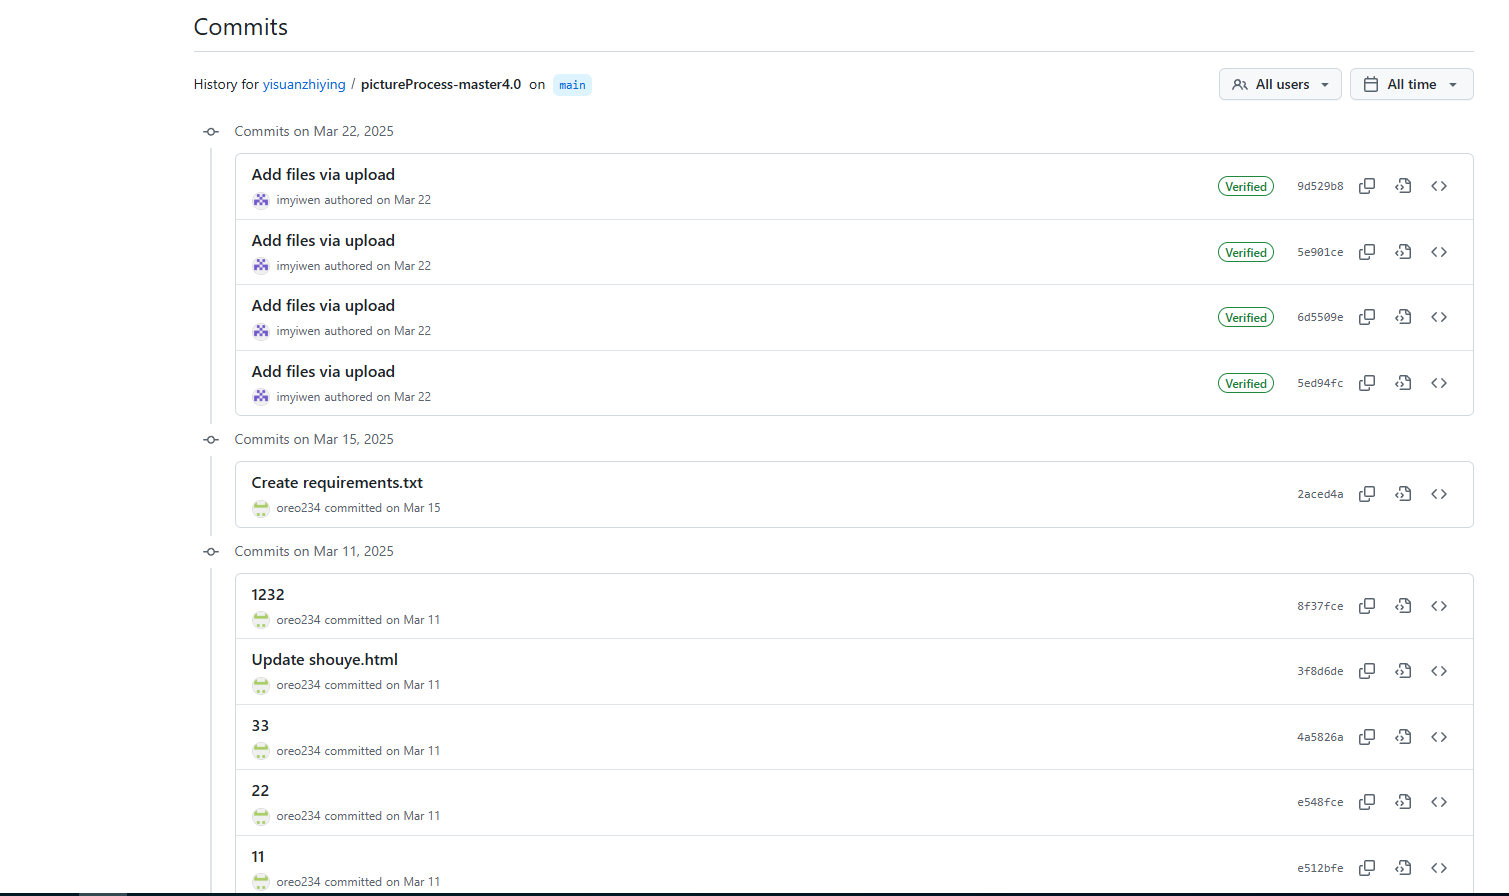Viewport: 1509px width, 896px height.
Task: Open commit hash link e512bfe
Action: point(1320,868)
